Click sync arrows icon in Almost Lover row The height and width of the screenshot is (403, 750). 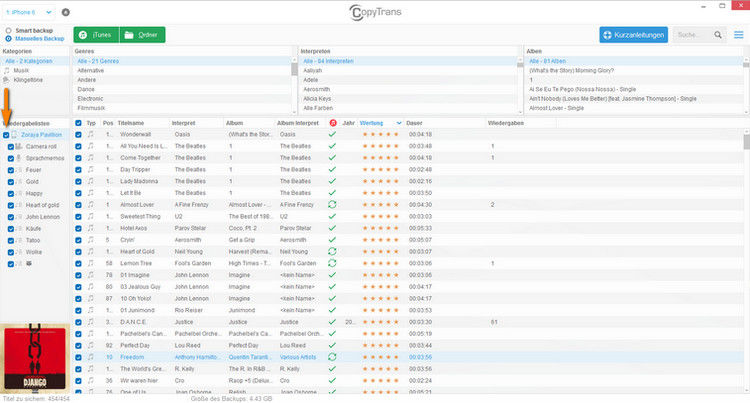tap(332, 205)
